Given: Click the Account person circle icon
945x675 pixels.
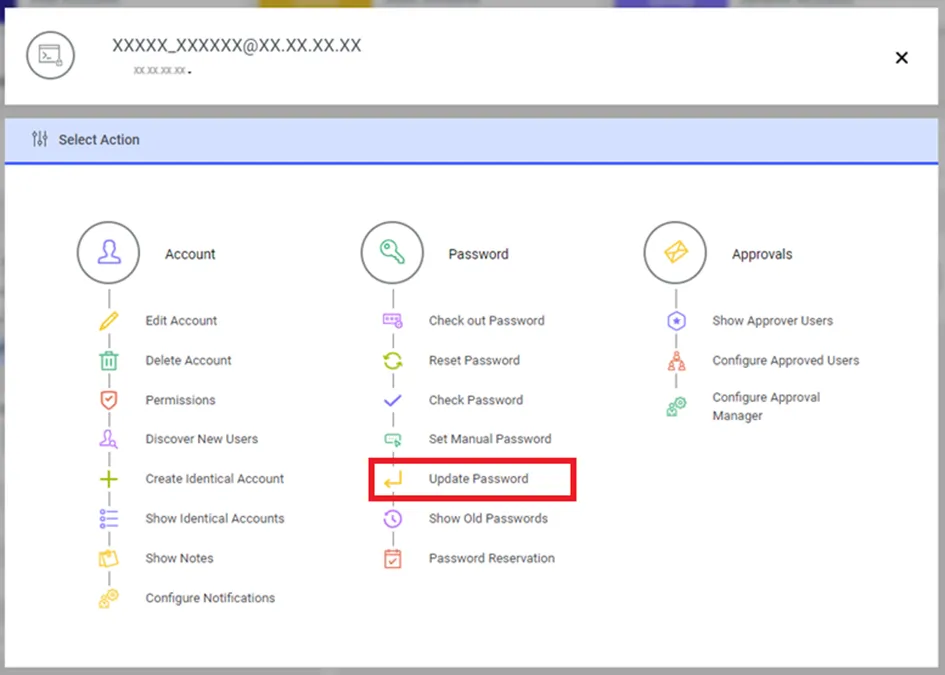Looking at the screenshot, I should (108, 253).
